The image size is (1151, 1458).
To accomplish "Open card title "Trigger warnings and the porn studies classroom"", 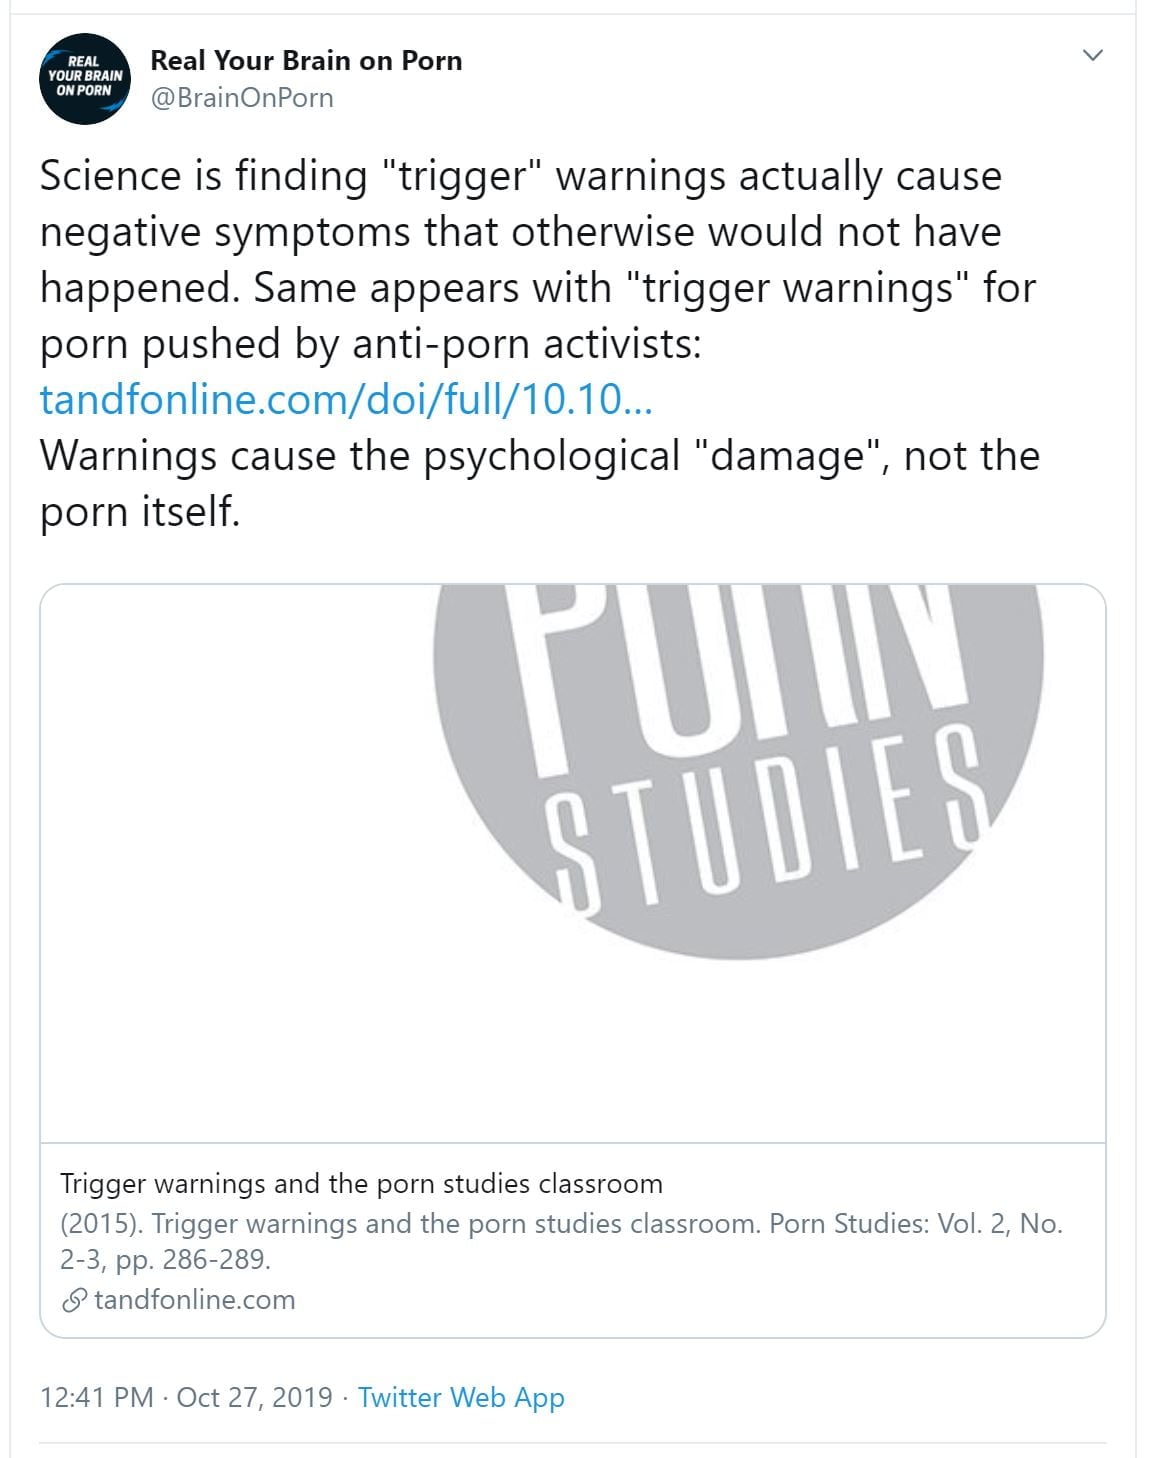I will tap(361, 1184).
